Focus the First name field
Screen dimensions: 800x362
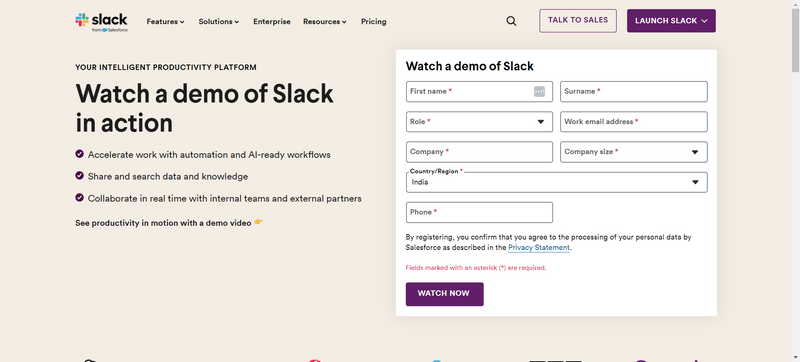tap(479, 91)
